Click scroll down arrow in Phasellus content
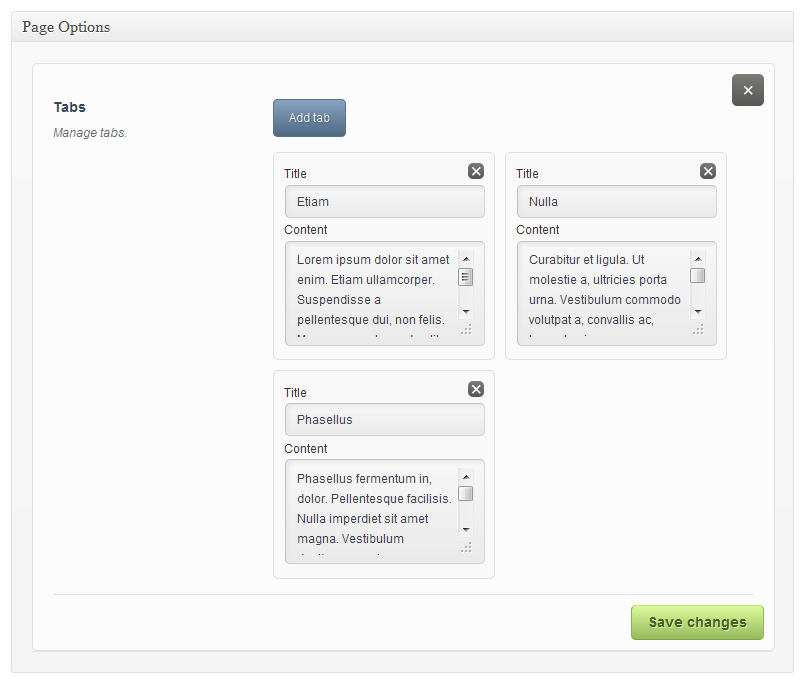The image size is (804, 686). 466,529
